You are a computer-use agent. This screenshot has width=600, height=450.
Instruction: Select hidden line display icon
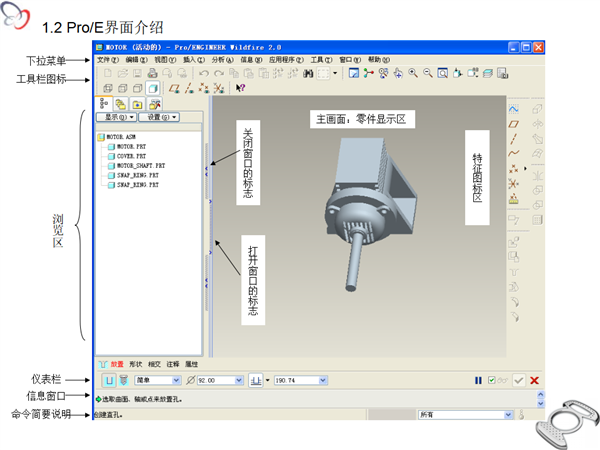(123, 88)
